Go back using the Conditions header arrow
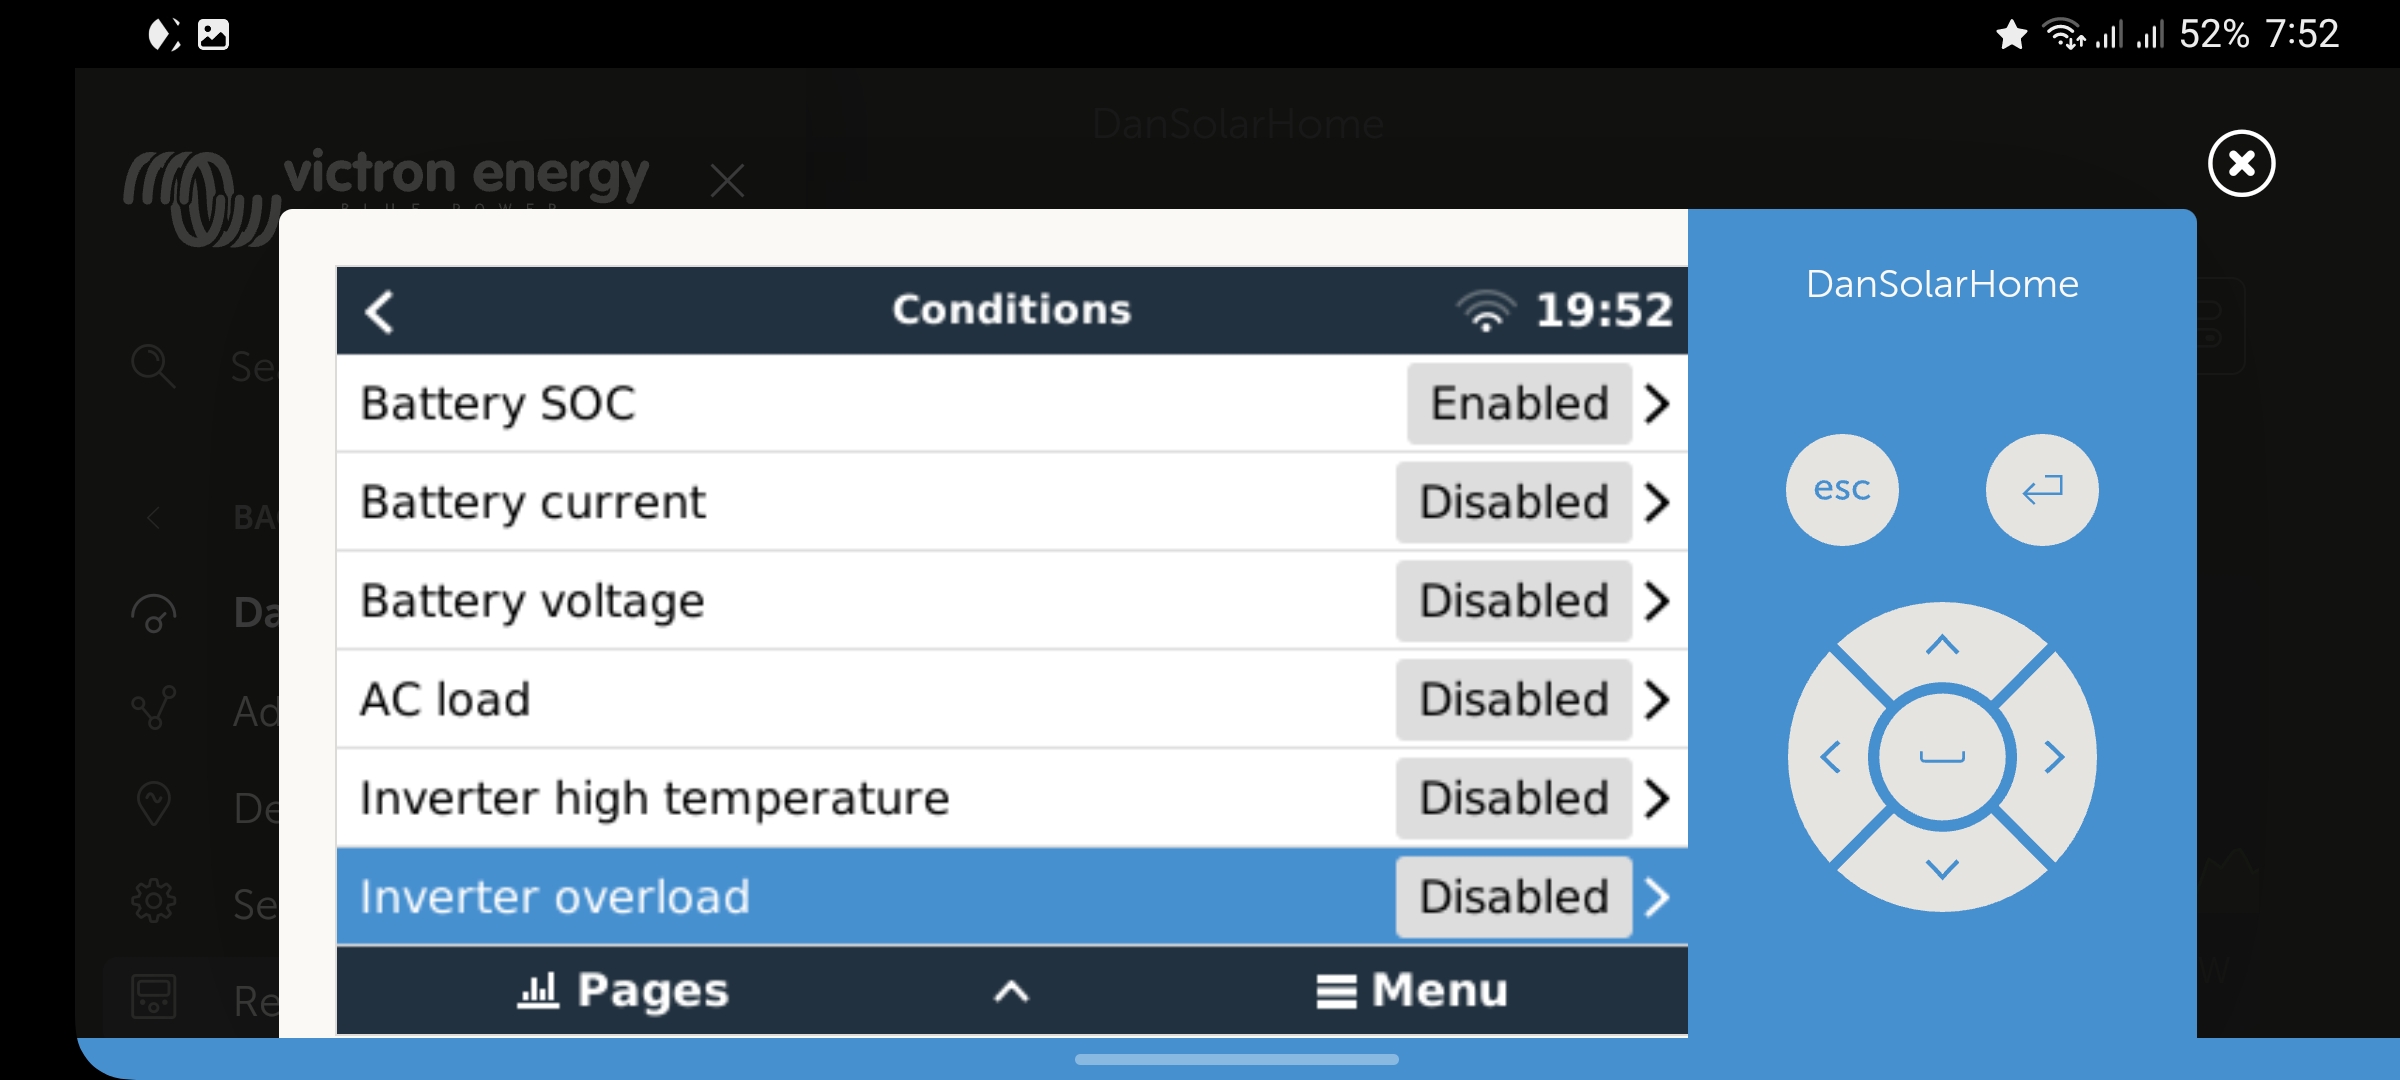Image resolution: width=2400 pixels, height=1080 pixels. click(x=380, y=311)
